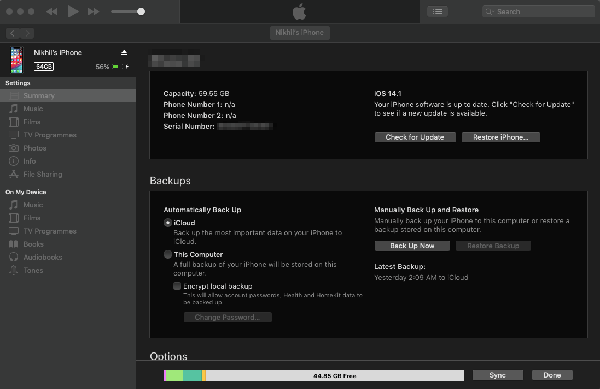Click the play button
This screenshot has width=600, height=389.
tap(73, 11)
